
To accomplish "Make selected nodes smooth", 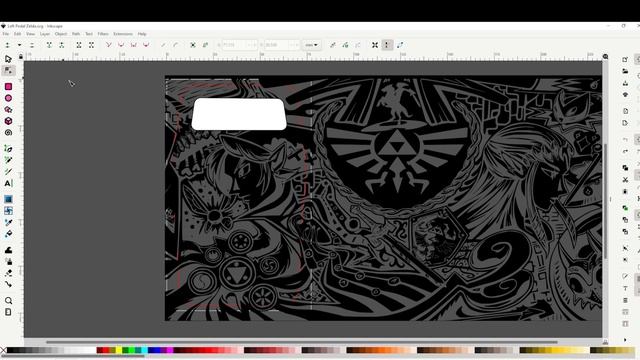I will click(x=121, y=45).
